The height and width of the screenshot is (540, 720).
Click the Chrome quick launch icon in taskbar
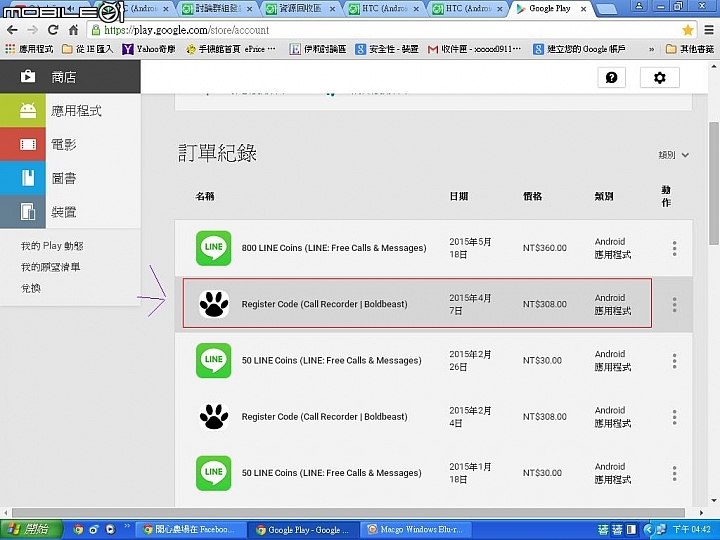pos(79,529)
